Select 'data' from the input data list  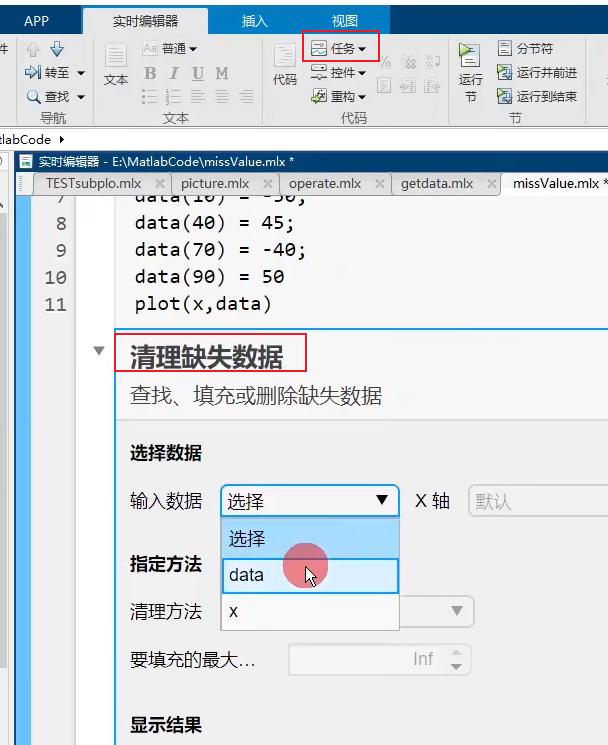(310, 575)
